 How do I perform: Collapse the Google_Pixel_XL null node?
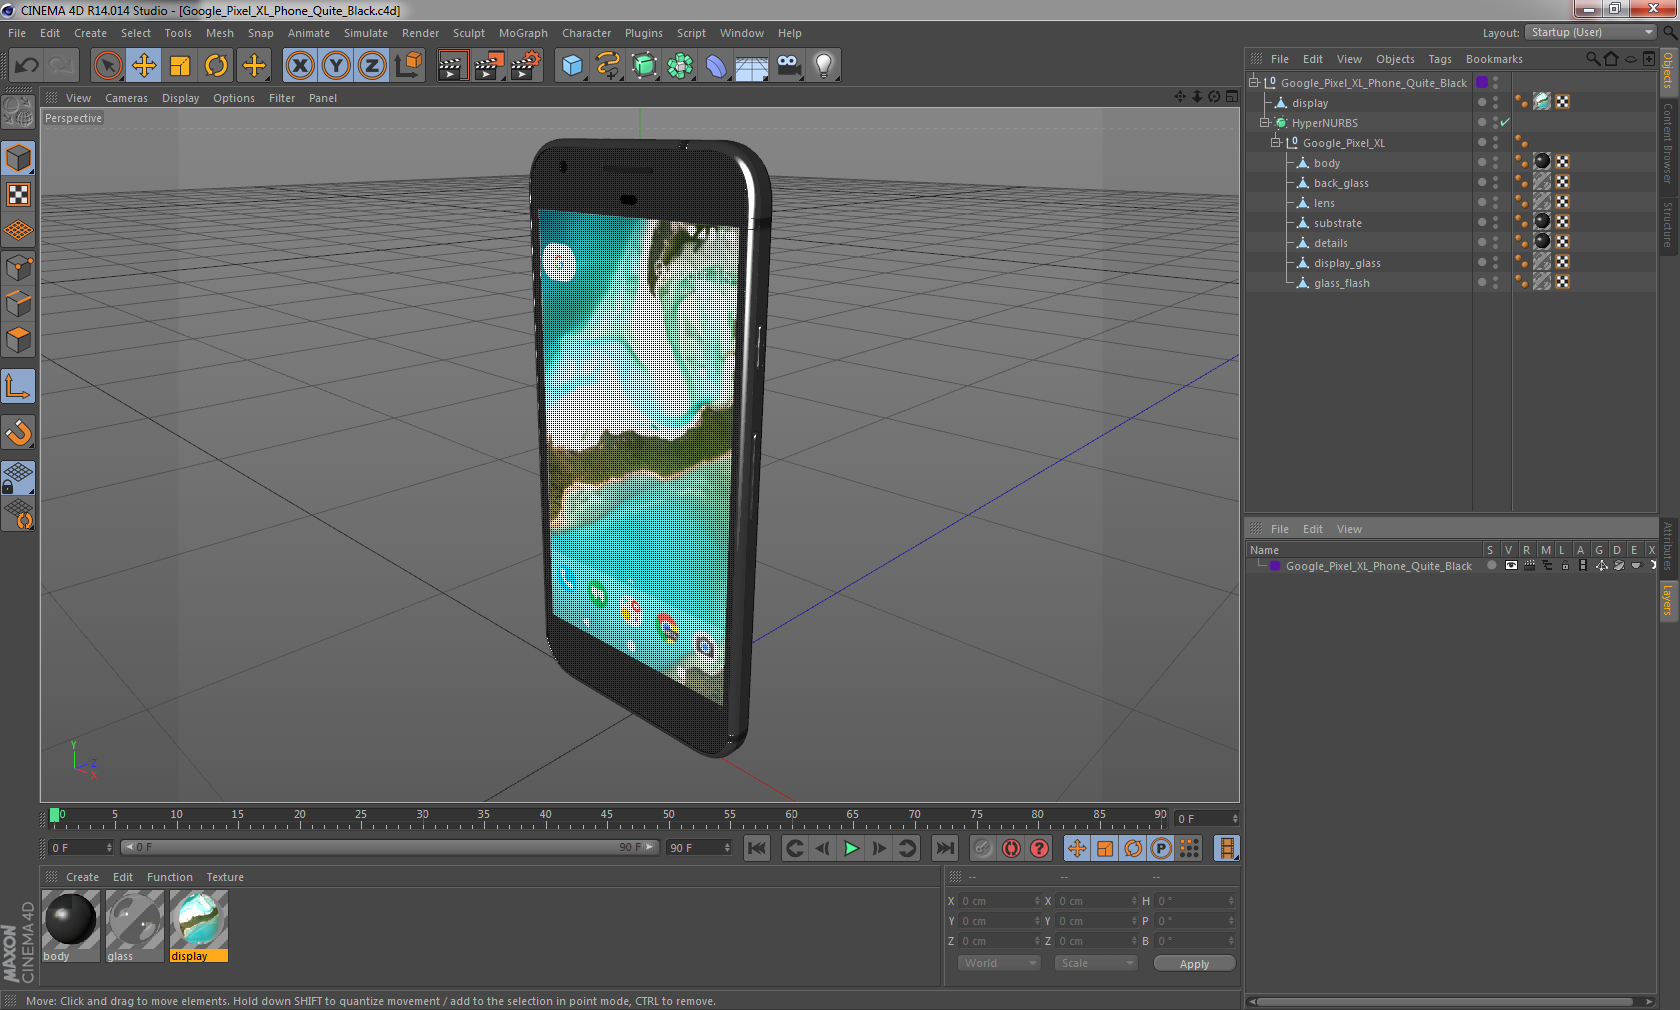(1276, 142)
